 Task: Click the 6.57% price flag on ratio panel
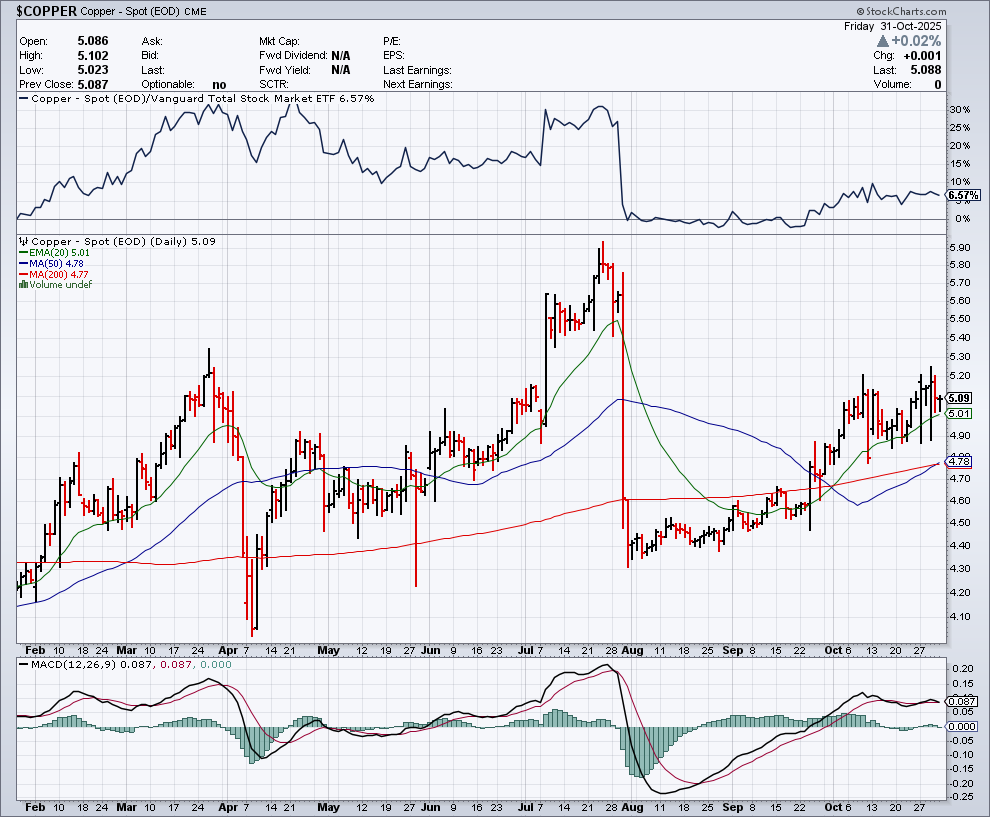(961, 195)
